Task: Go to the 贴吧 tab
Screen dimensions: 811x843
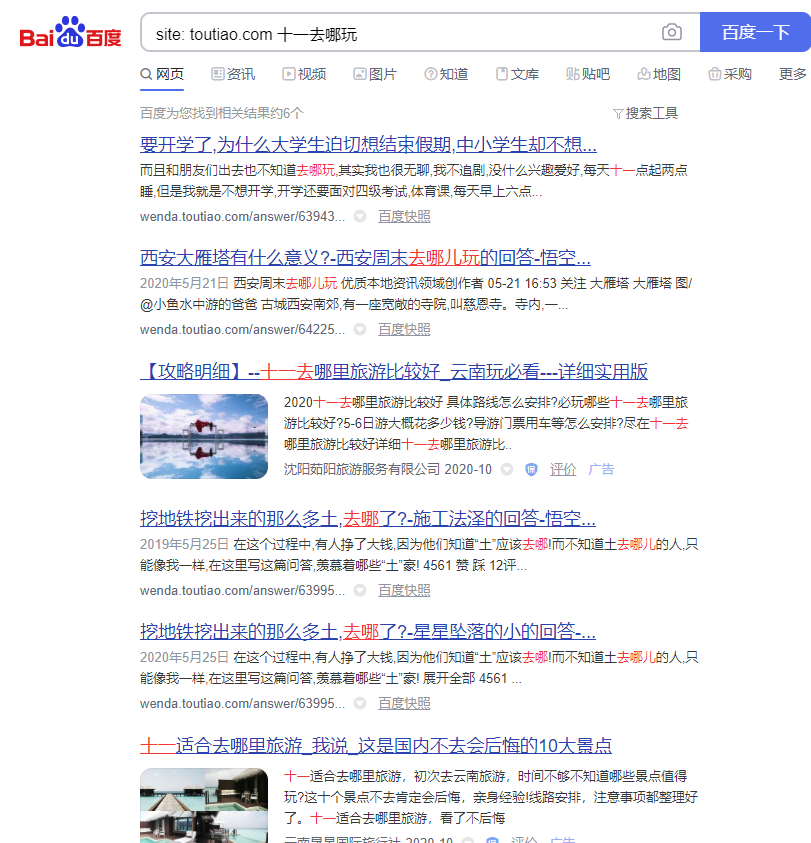Action: [x=588, y=74]
